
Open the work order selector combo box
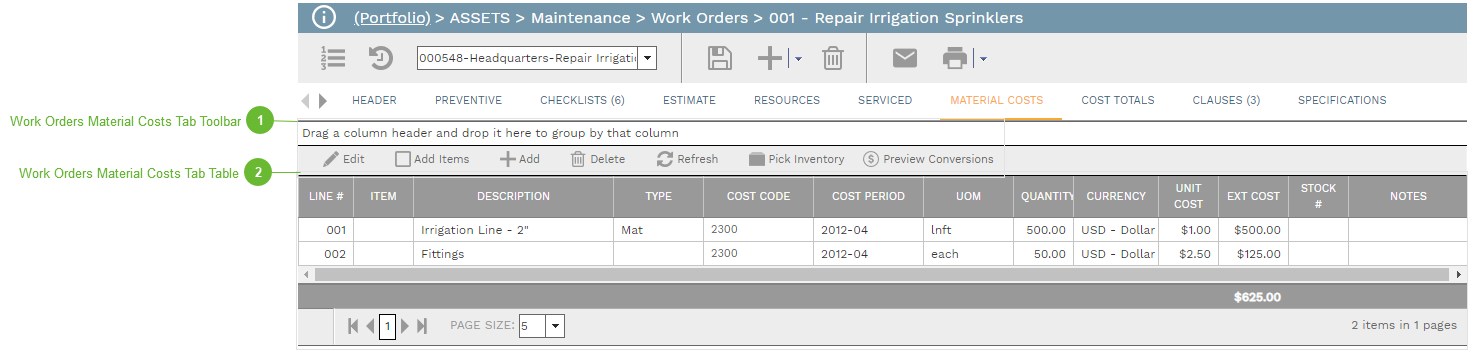click(x=537, y=59)
